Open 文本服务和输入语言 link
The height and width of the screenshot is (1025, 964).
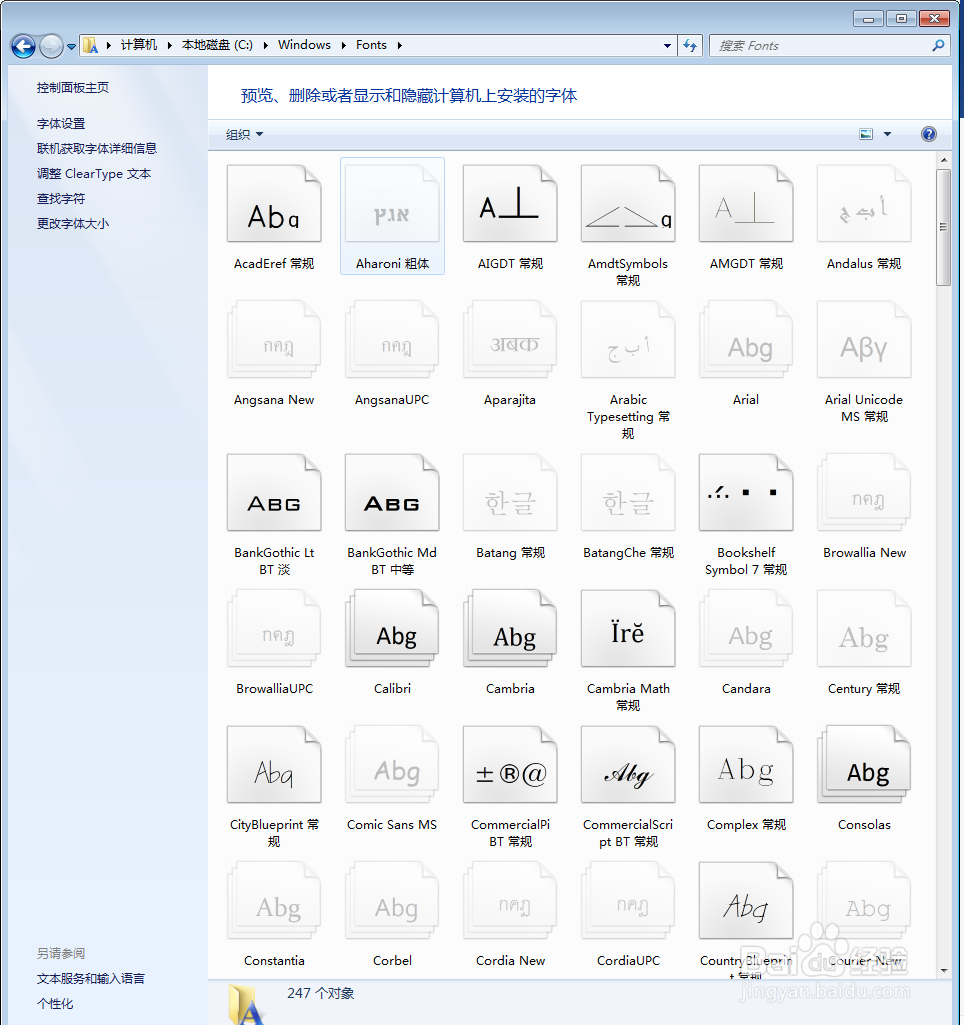pyautogui.click(x=91, y=979)
